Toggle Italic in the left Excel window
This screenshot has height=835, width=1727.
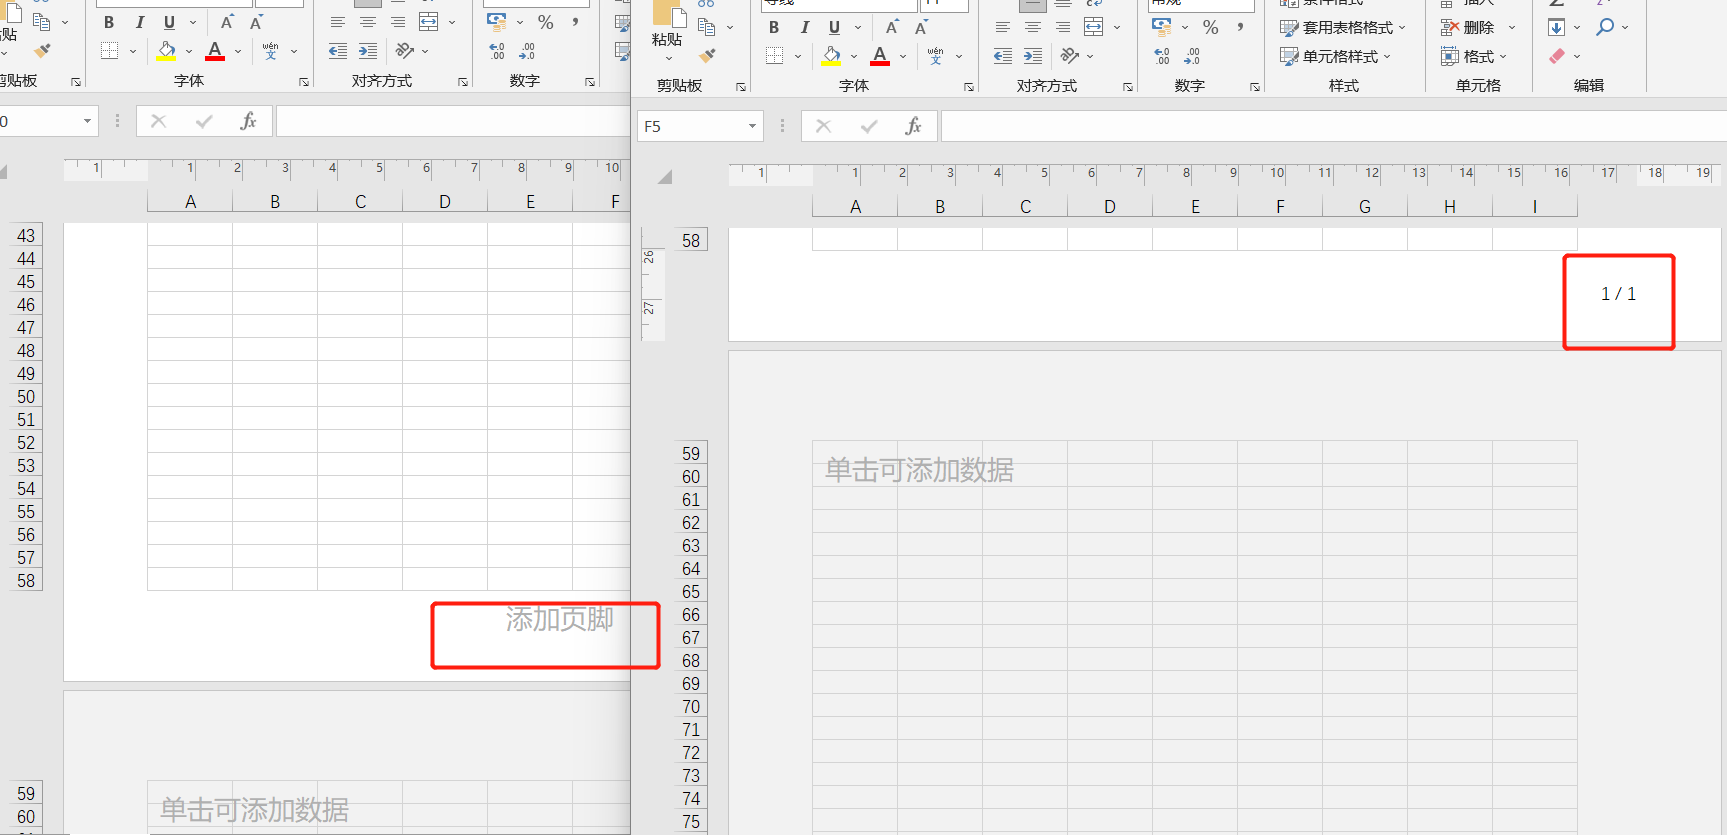tap(139, 23)
